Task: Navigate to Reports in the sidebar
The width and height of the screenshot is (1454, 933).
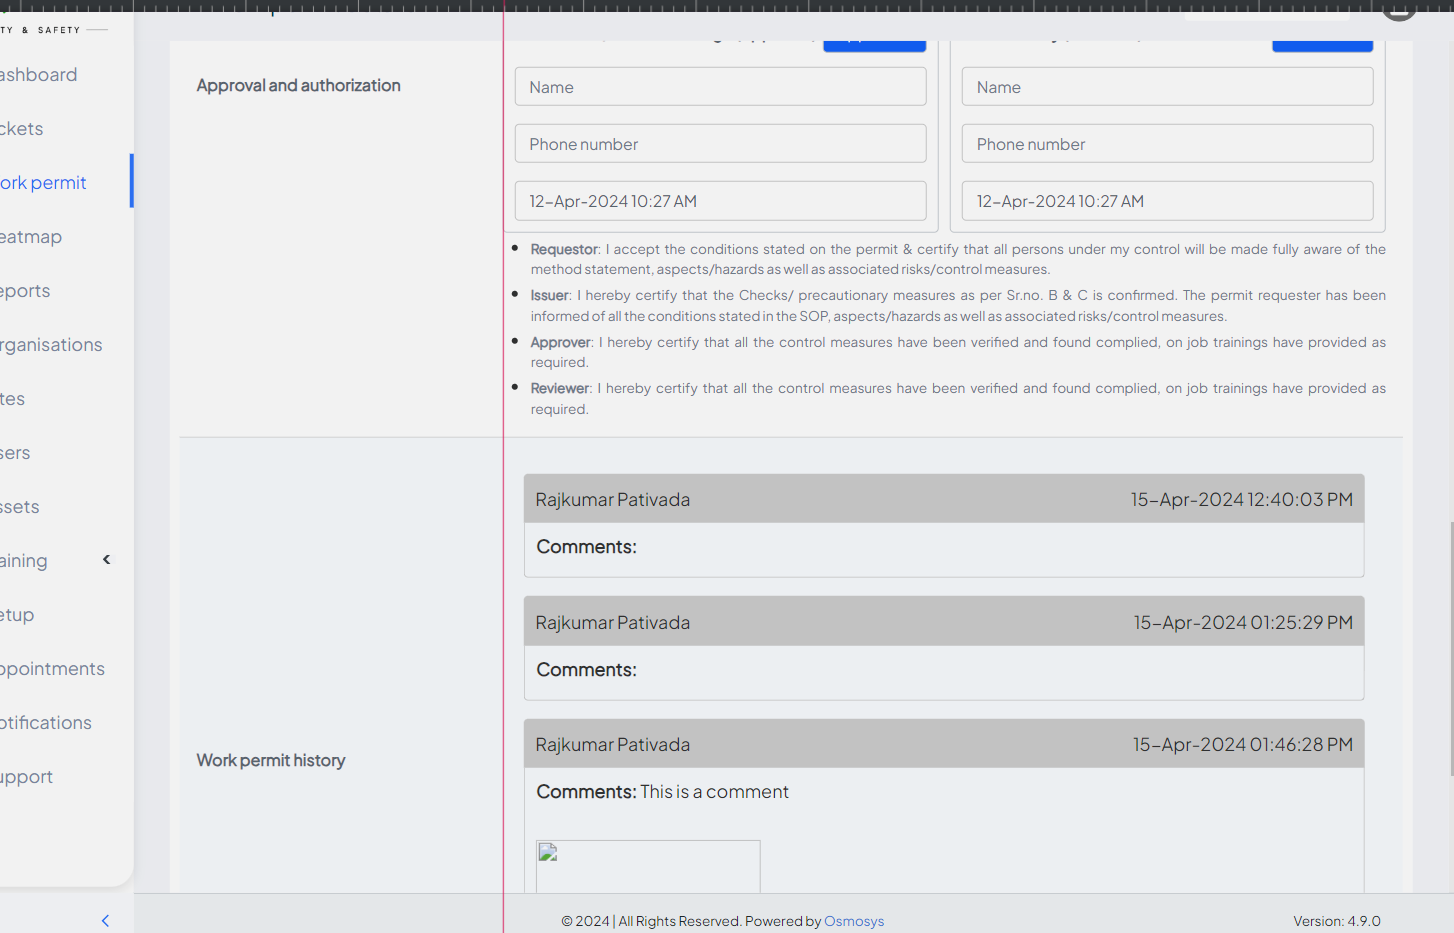Action: click(x=25, y=291)
